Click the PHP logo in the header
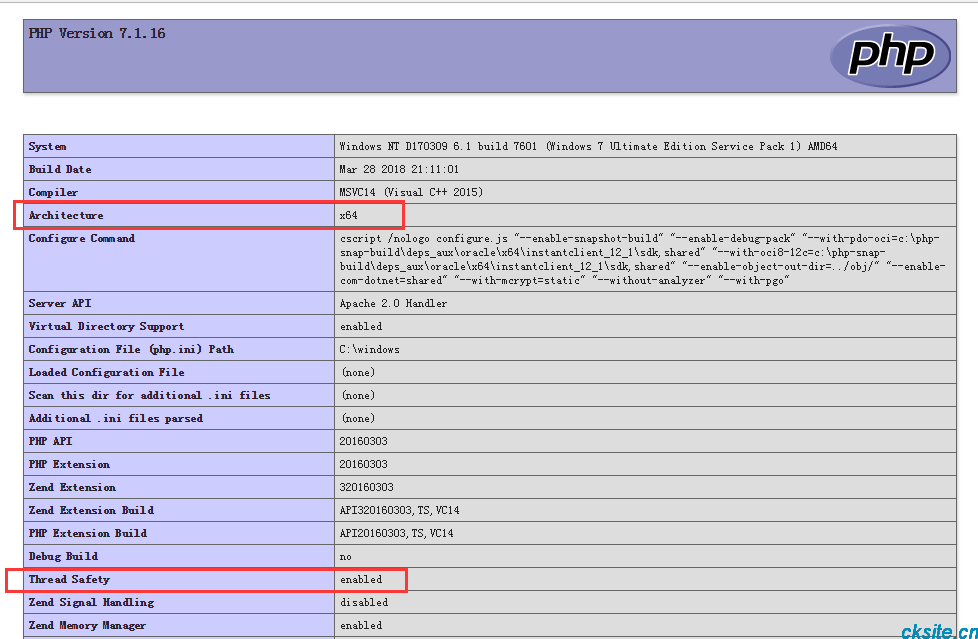This screenshot has height=639, width=978. [x=890, y=56]
